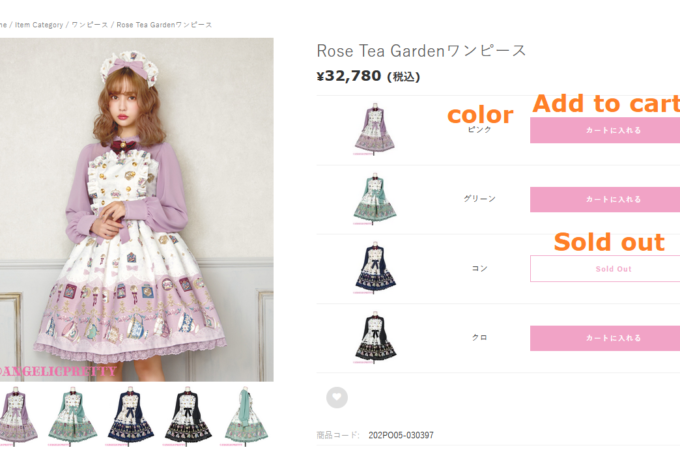Select the green dress image in color list
The width and height of the screenshot is (680, 450).
(375, 199)
